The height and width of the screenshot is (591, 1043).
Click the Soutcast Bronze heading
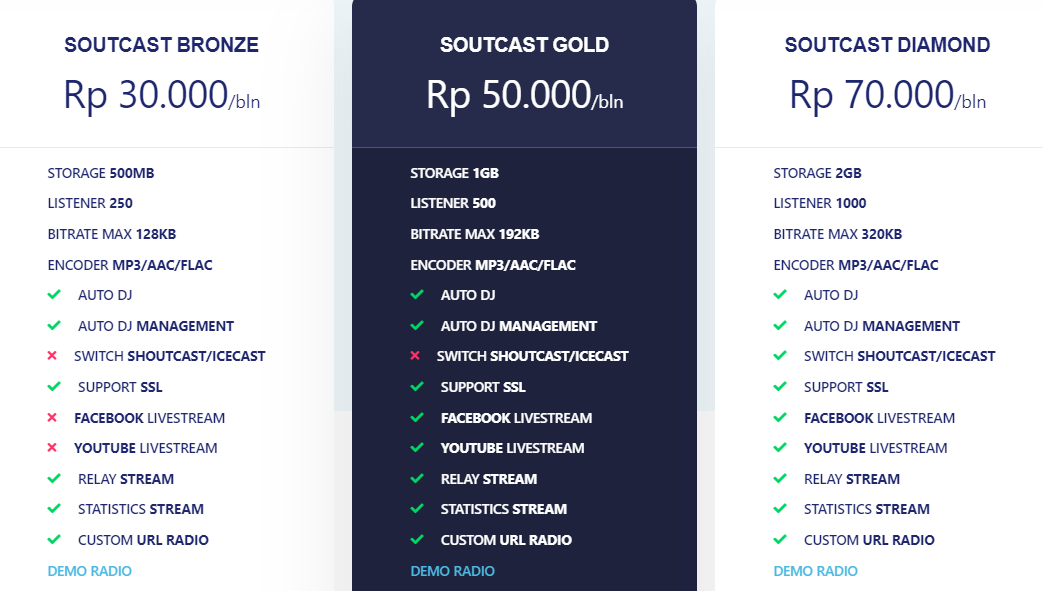[160, 45]
